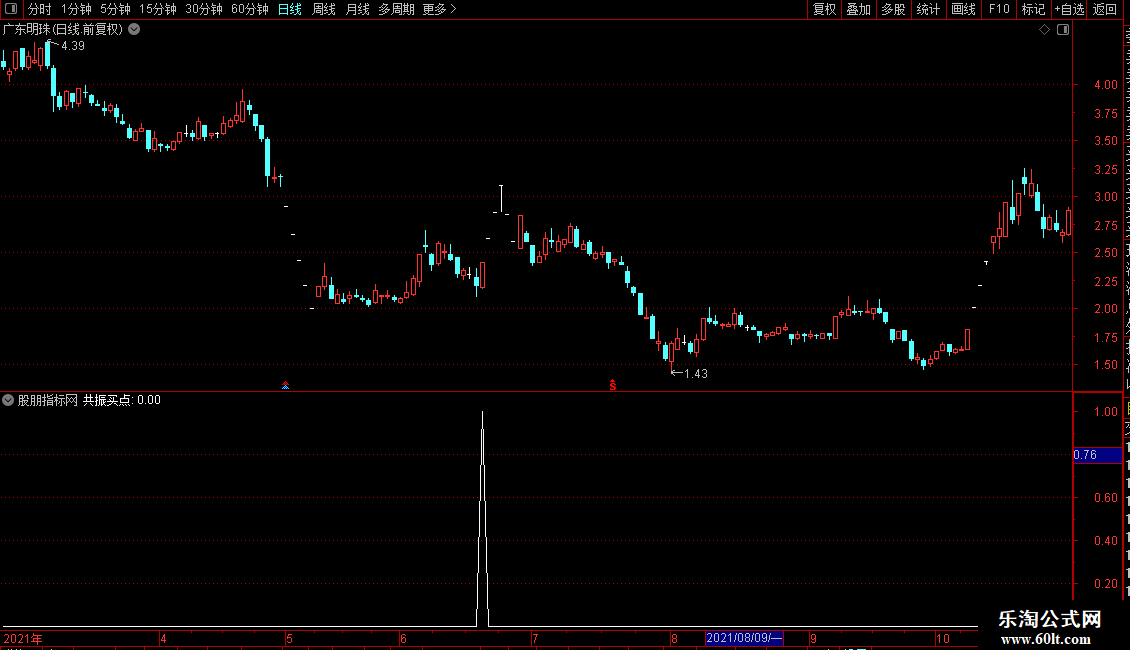Viewport: 1130px width, 650px height.
Task: Click the 复权 button
Action: (x=824, y=9)
